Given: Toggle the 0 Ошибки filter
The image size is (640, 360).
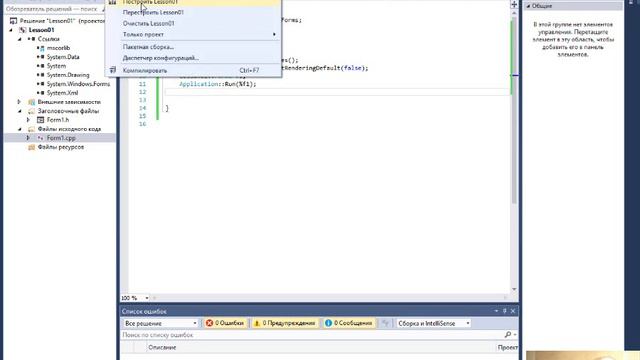Looking at the screenshot, I should (x=225, y=323).
